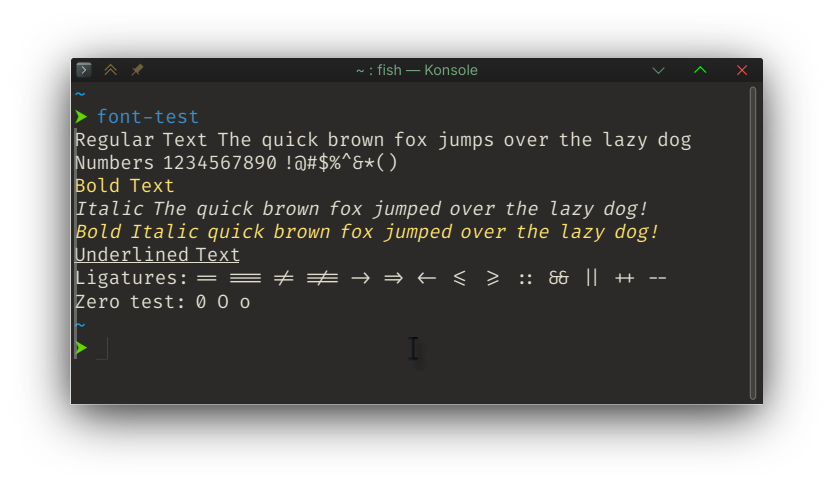This screenshot has height=489, width=835.
Task: Minimize the Konsole window
Action: (x=658, y=70)
